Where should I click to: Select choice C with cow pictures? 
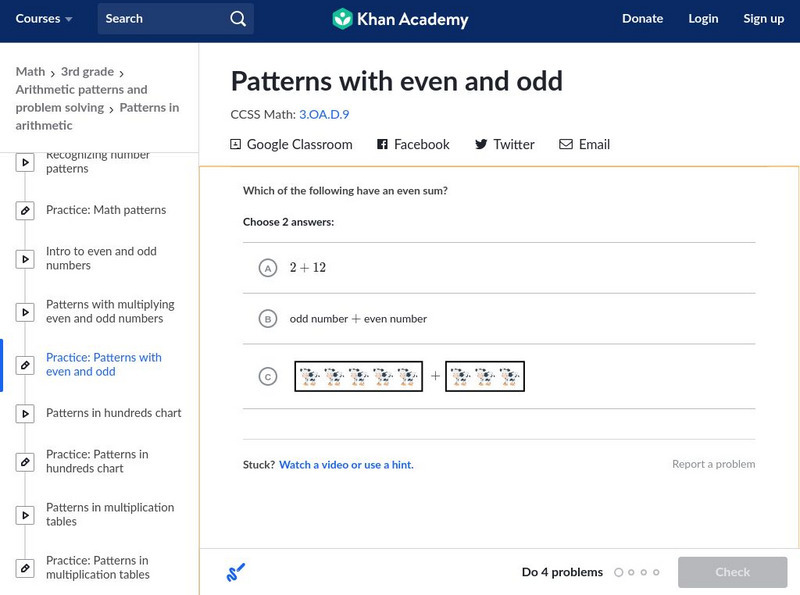click(x=267, y=377)
